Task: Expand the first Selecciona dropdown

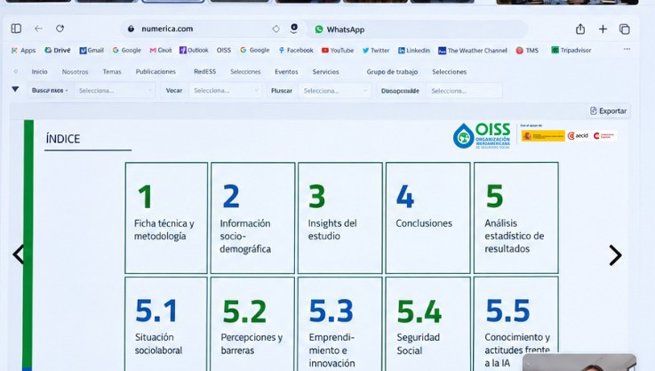Action: (115, 91)
